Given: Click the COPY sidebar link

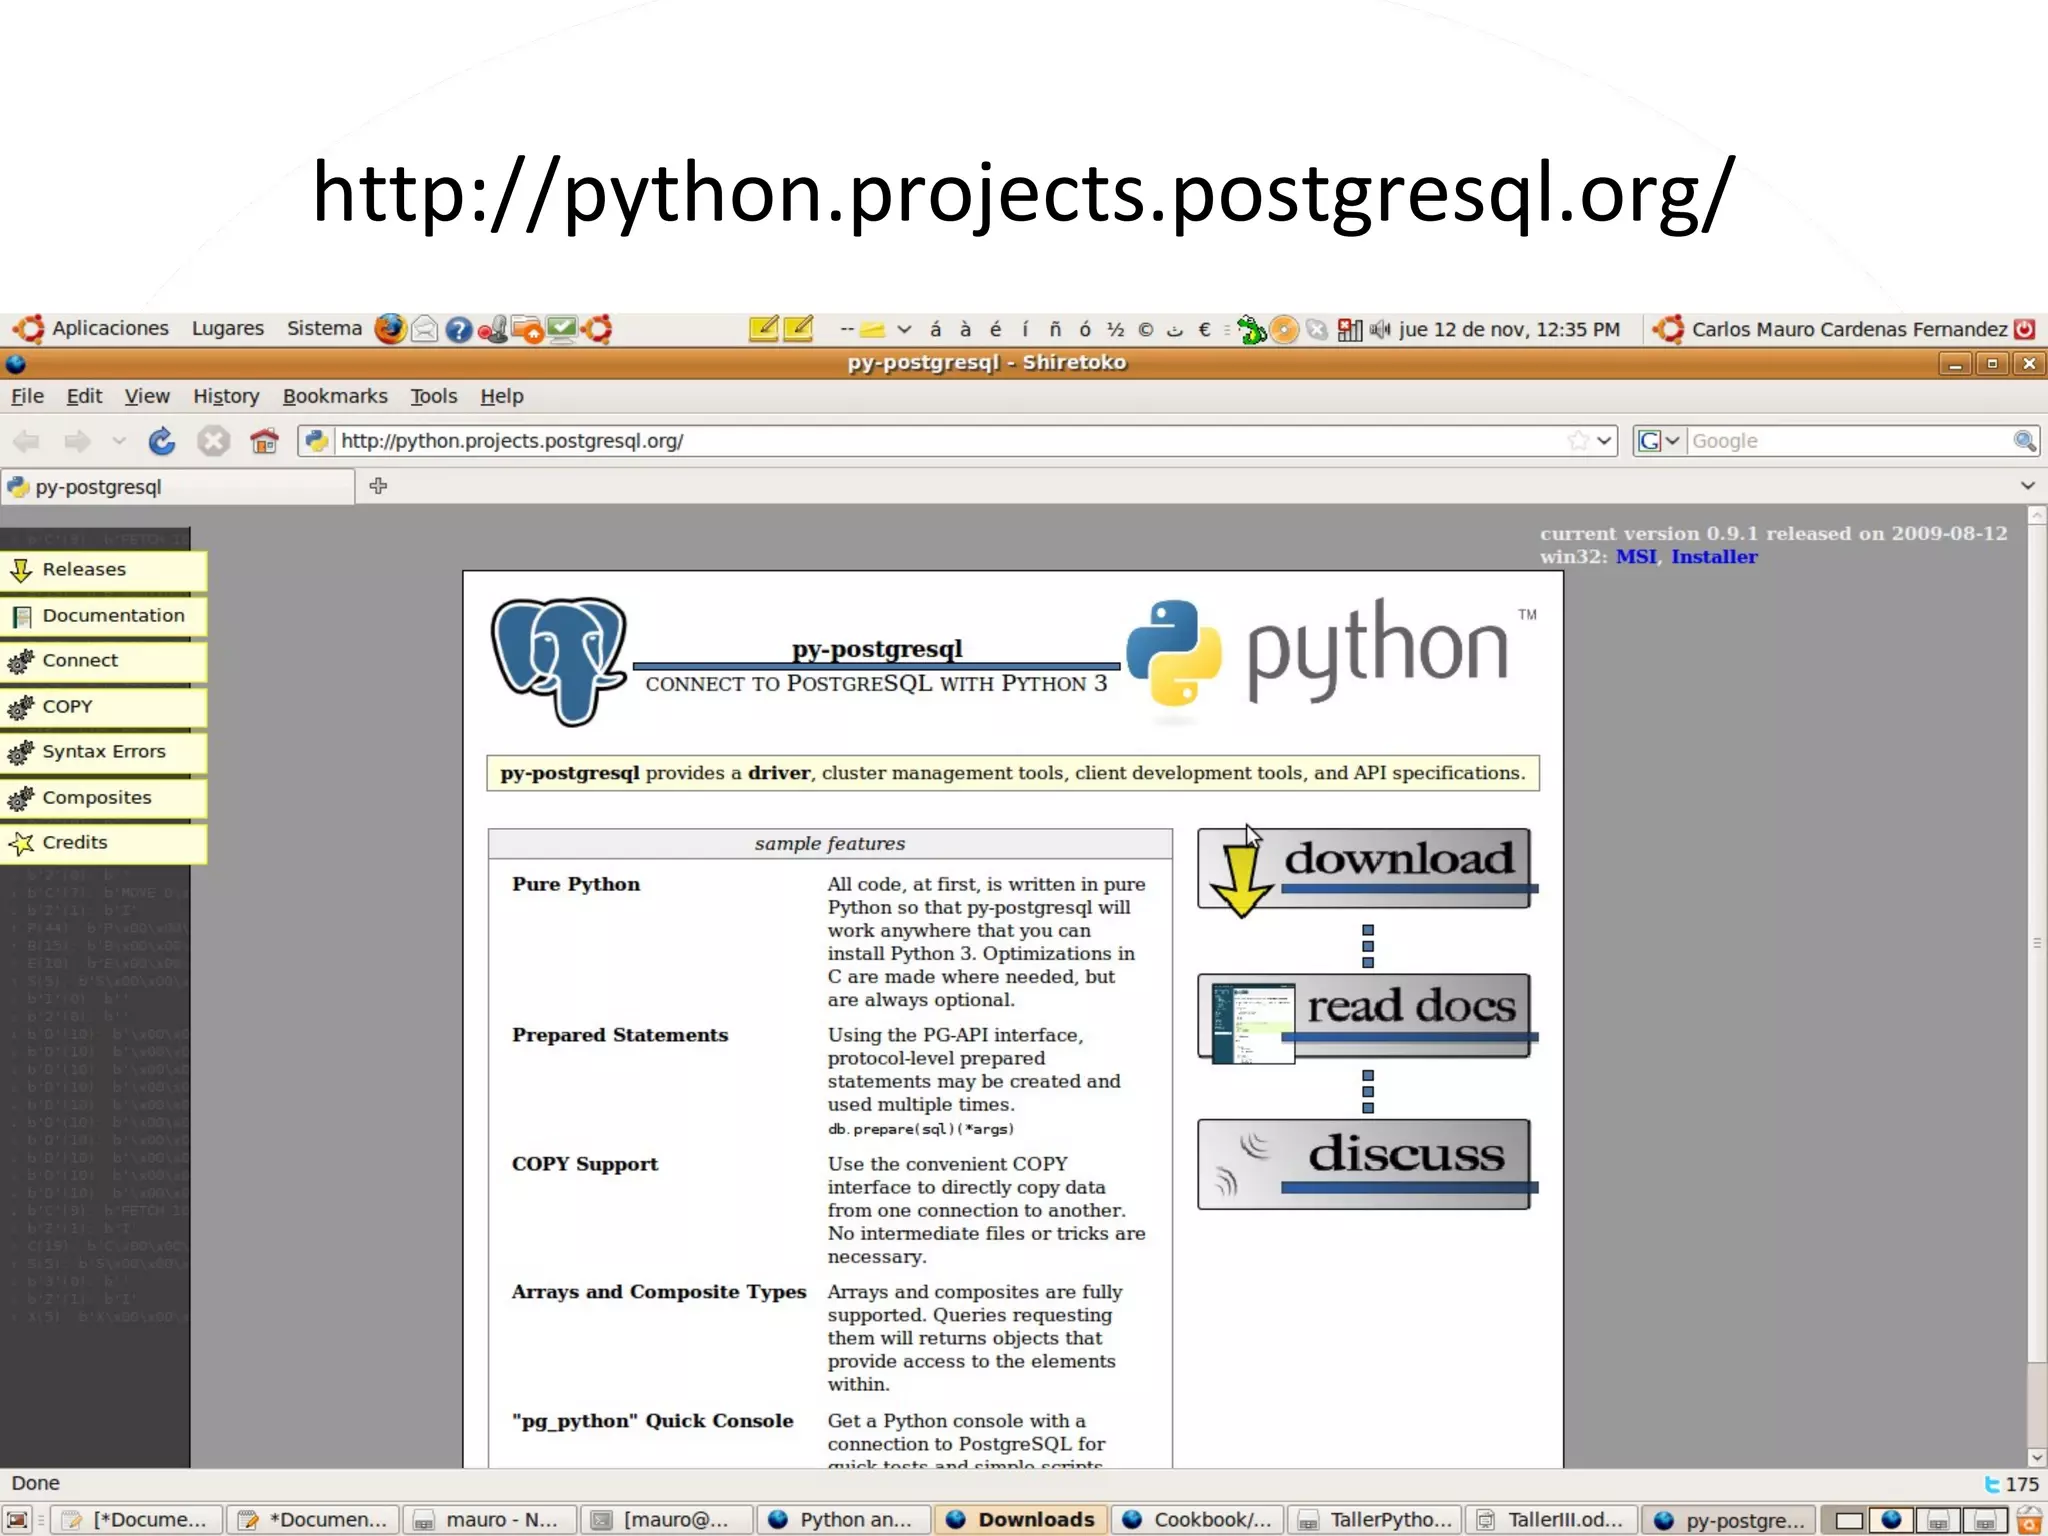Looking at the screenshot, I should [103, 707].
